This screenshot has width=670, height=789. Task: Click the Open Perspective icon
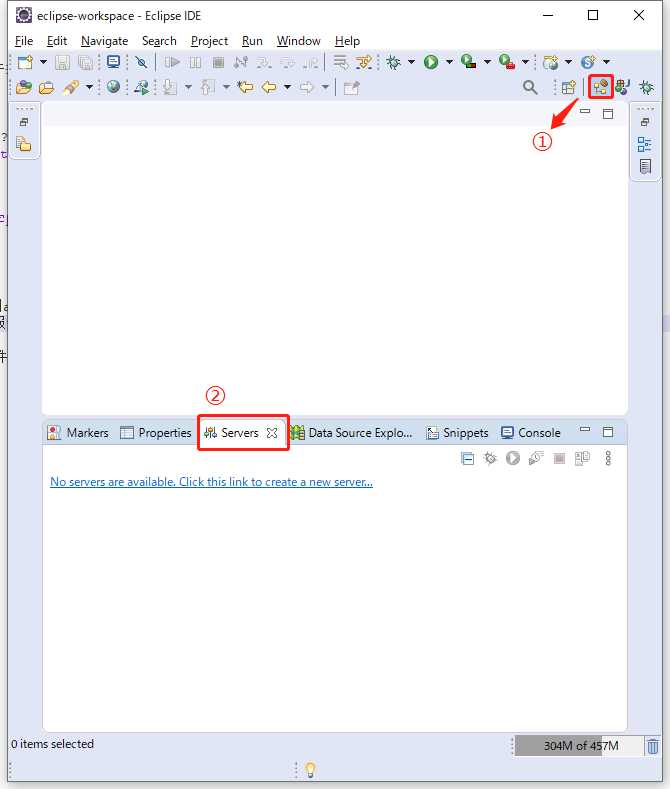point(568,88)
